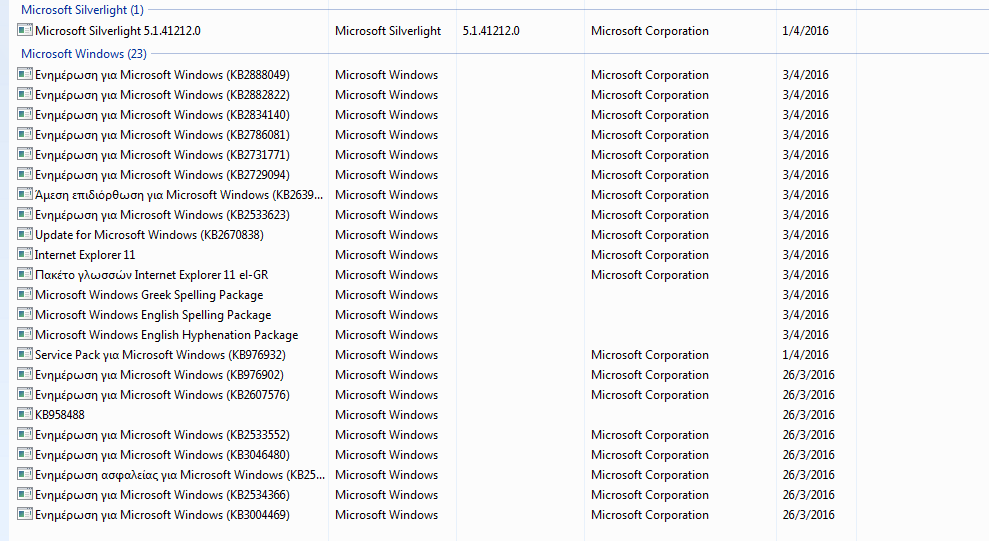Select Microsoft Windows English Hyphenation Package
Screen dimensions: 989x541
pyautogui.click(x=167, y=335)
